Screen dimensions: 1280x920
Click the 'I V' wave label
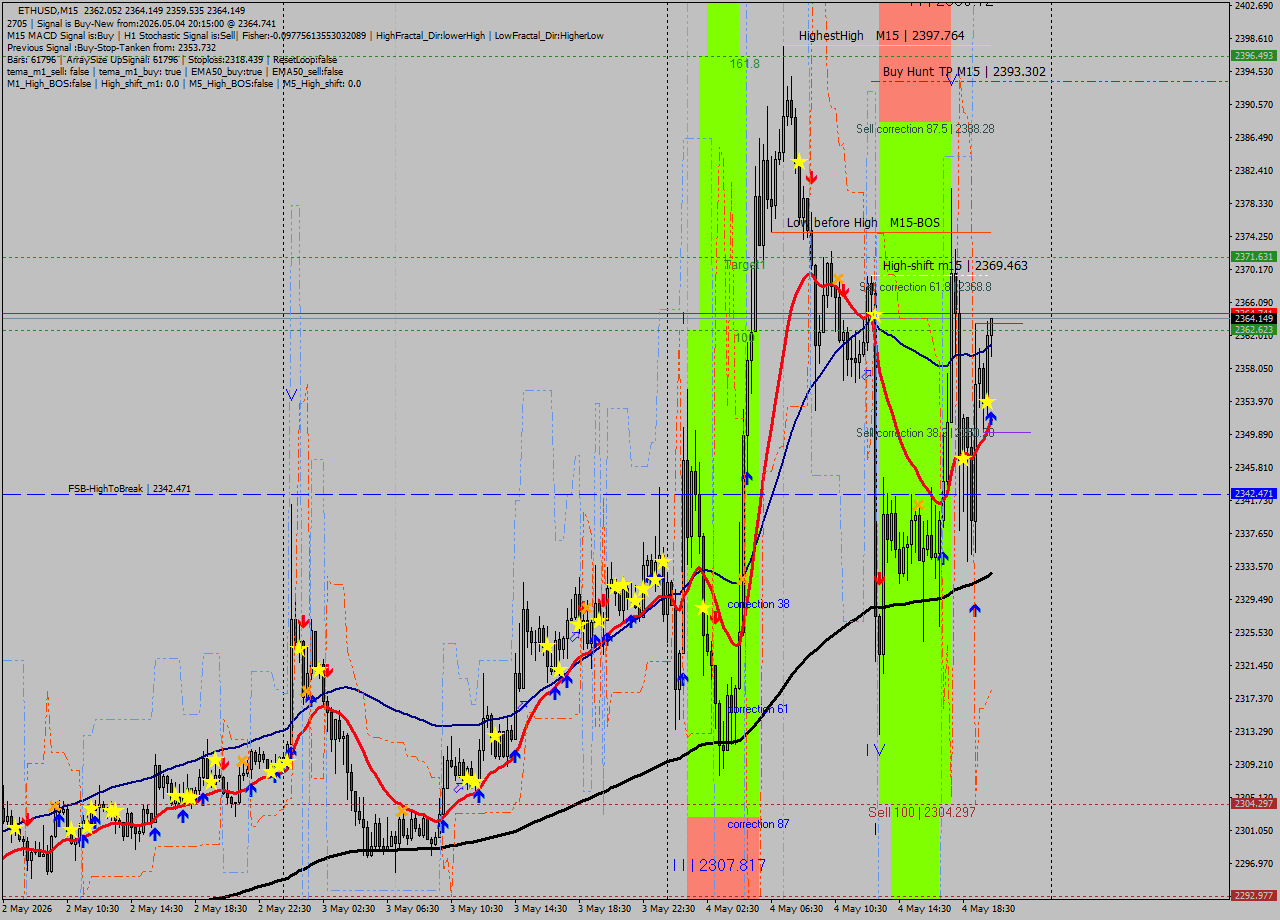[875, 748]
